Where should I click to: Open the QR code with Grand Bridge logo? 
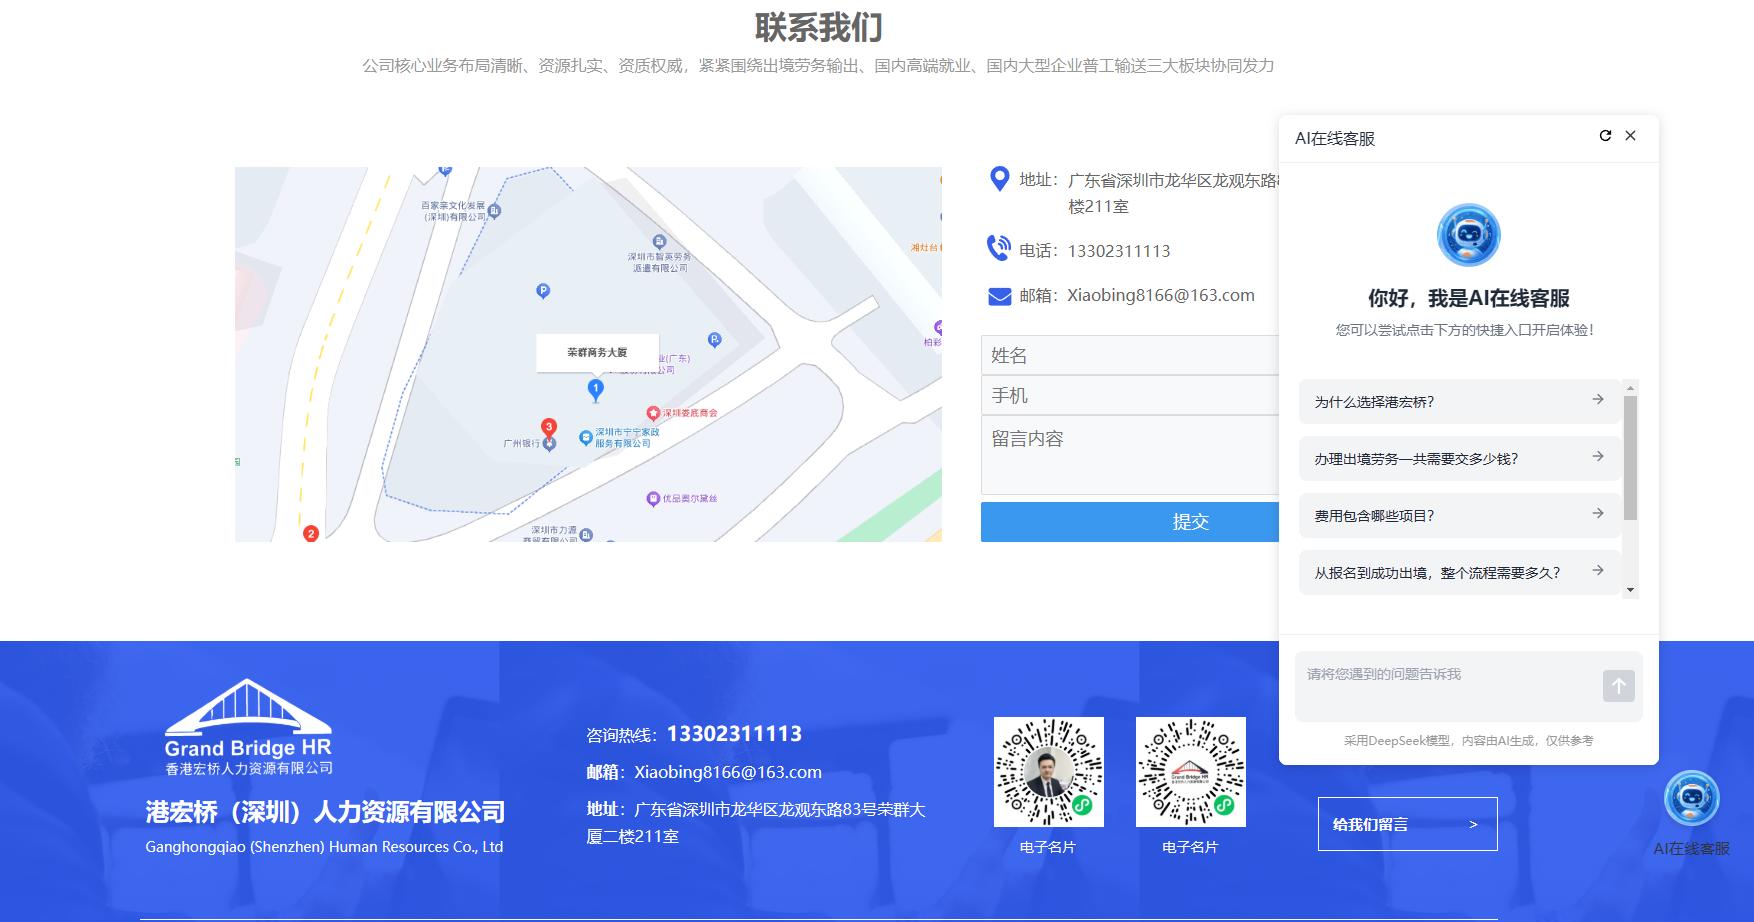(x=1190, y=772)
